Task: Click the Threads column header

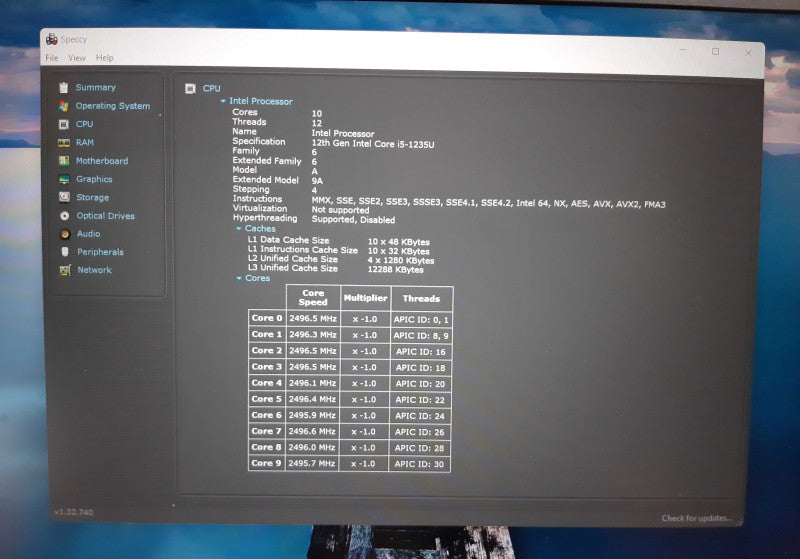Action: [421, 298]
